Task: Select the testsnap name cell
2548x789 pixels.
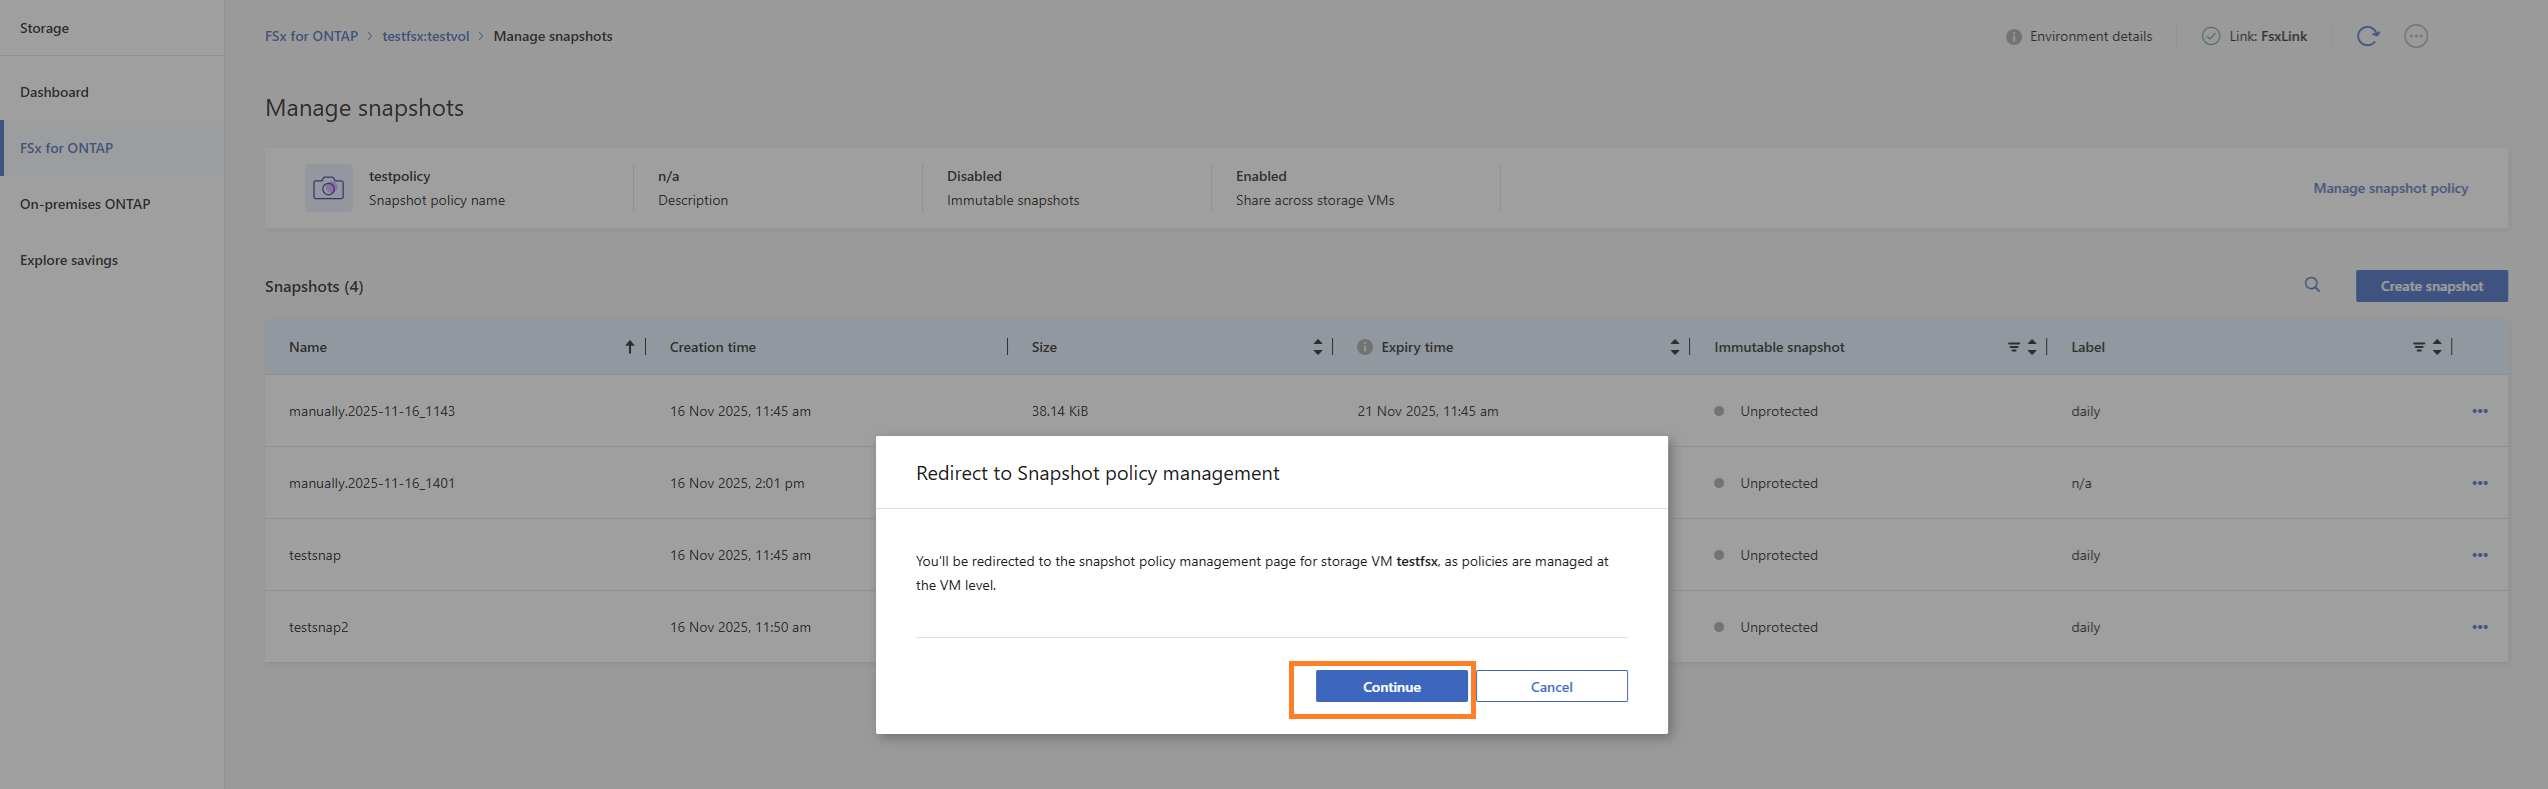Action: click(x=315, y=555)
